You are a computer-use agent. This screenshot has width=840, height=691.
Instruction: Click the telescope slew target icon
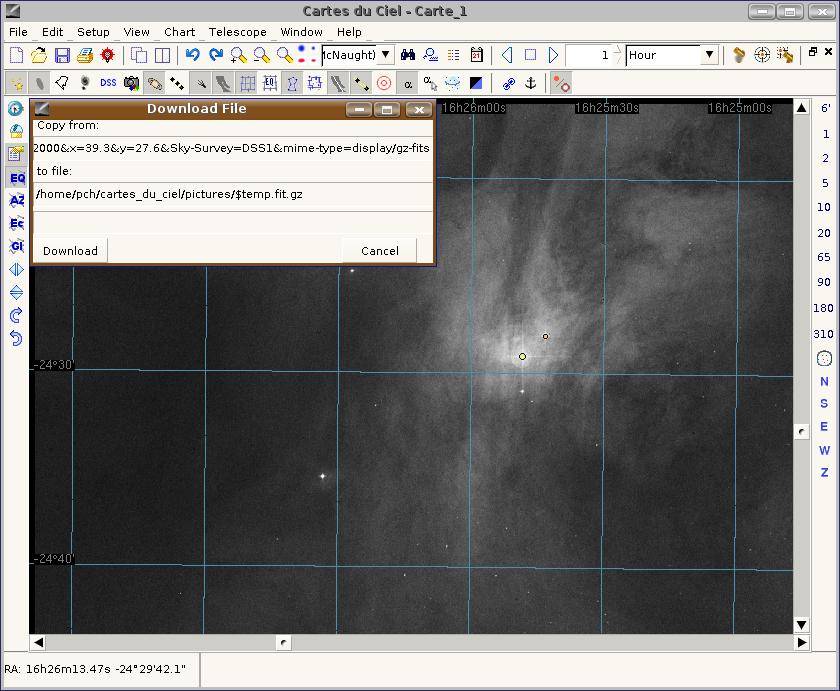pyautogui.click(x=762, y=55)
